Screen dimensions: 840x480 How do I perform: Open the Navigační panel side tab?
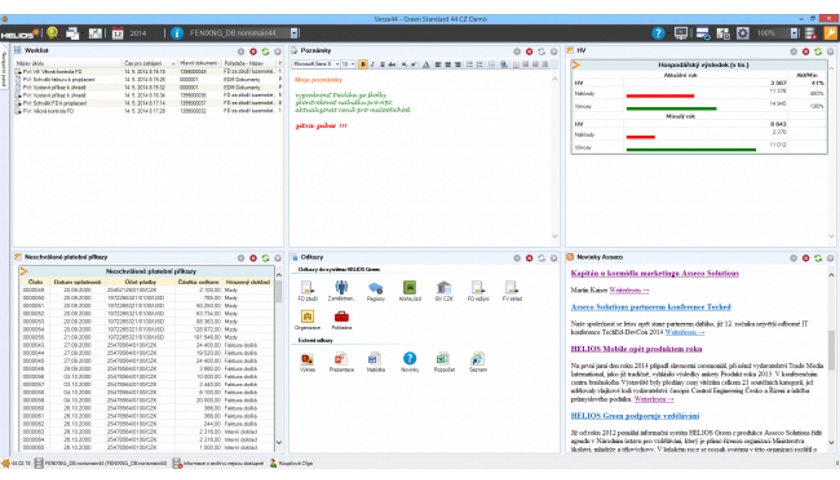4,70
